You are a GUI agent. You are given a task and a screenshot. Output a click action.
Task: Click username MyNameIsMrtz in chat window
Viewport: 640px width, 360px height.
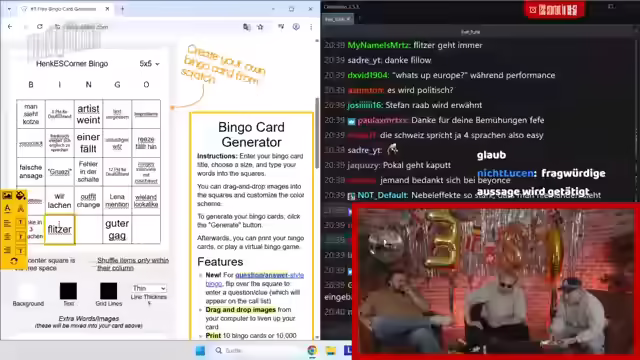(x=378, y=45)
